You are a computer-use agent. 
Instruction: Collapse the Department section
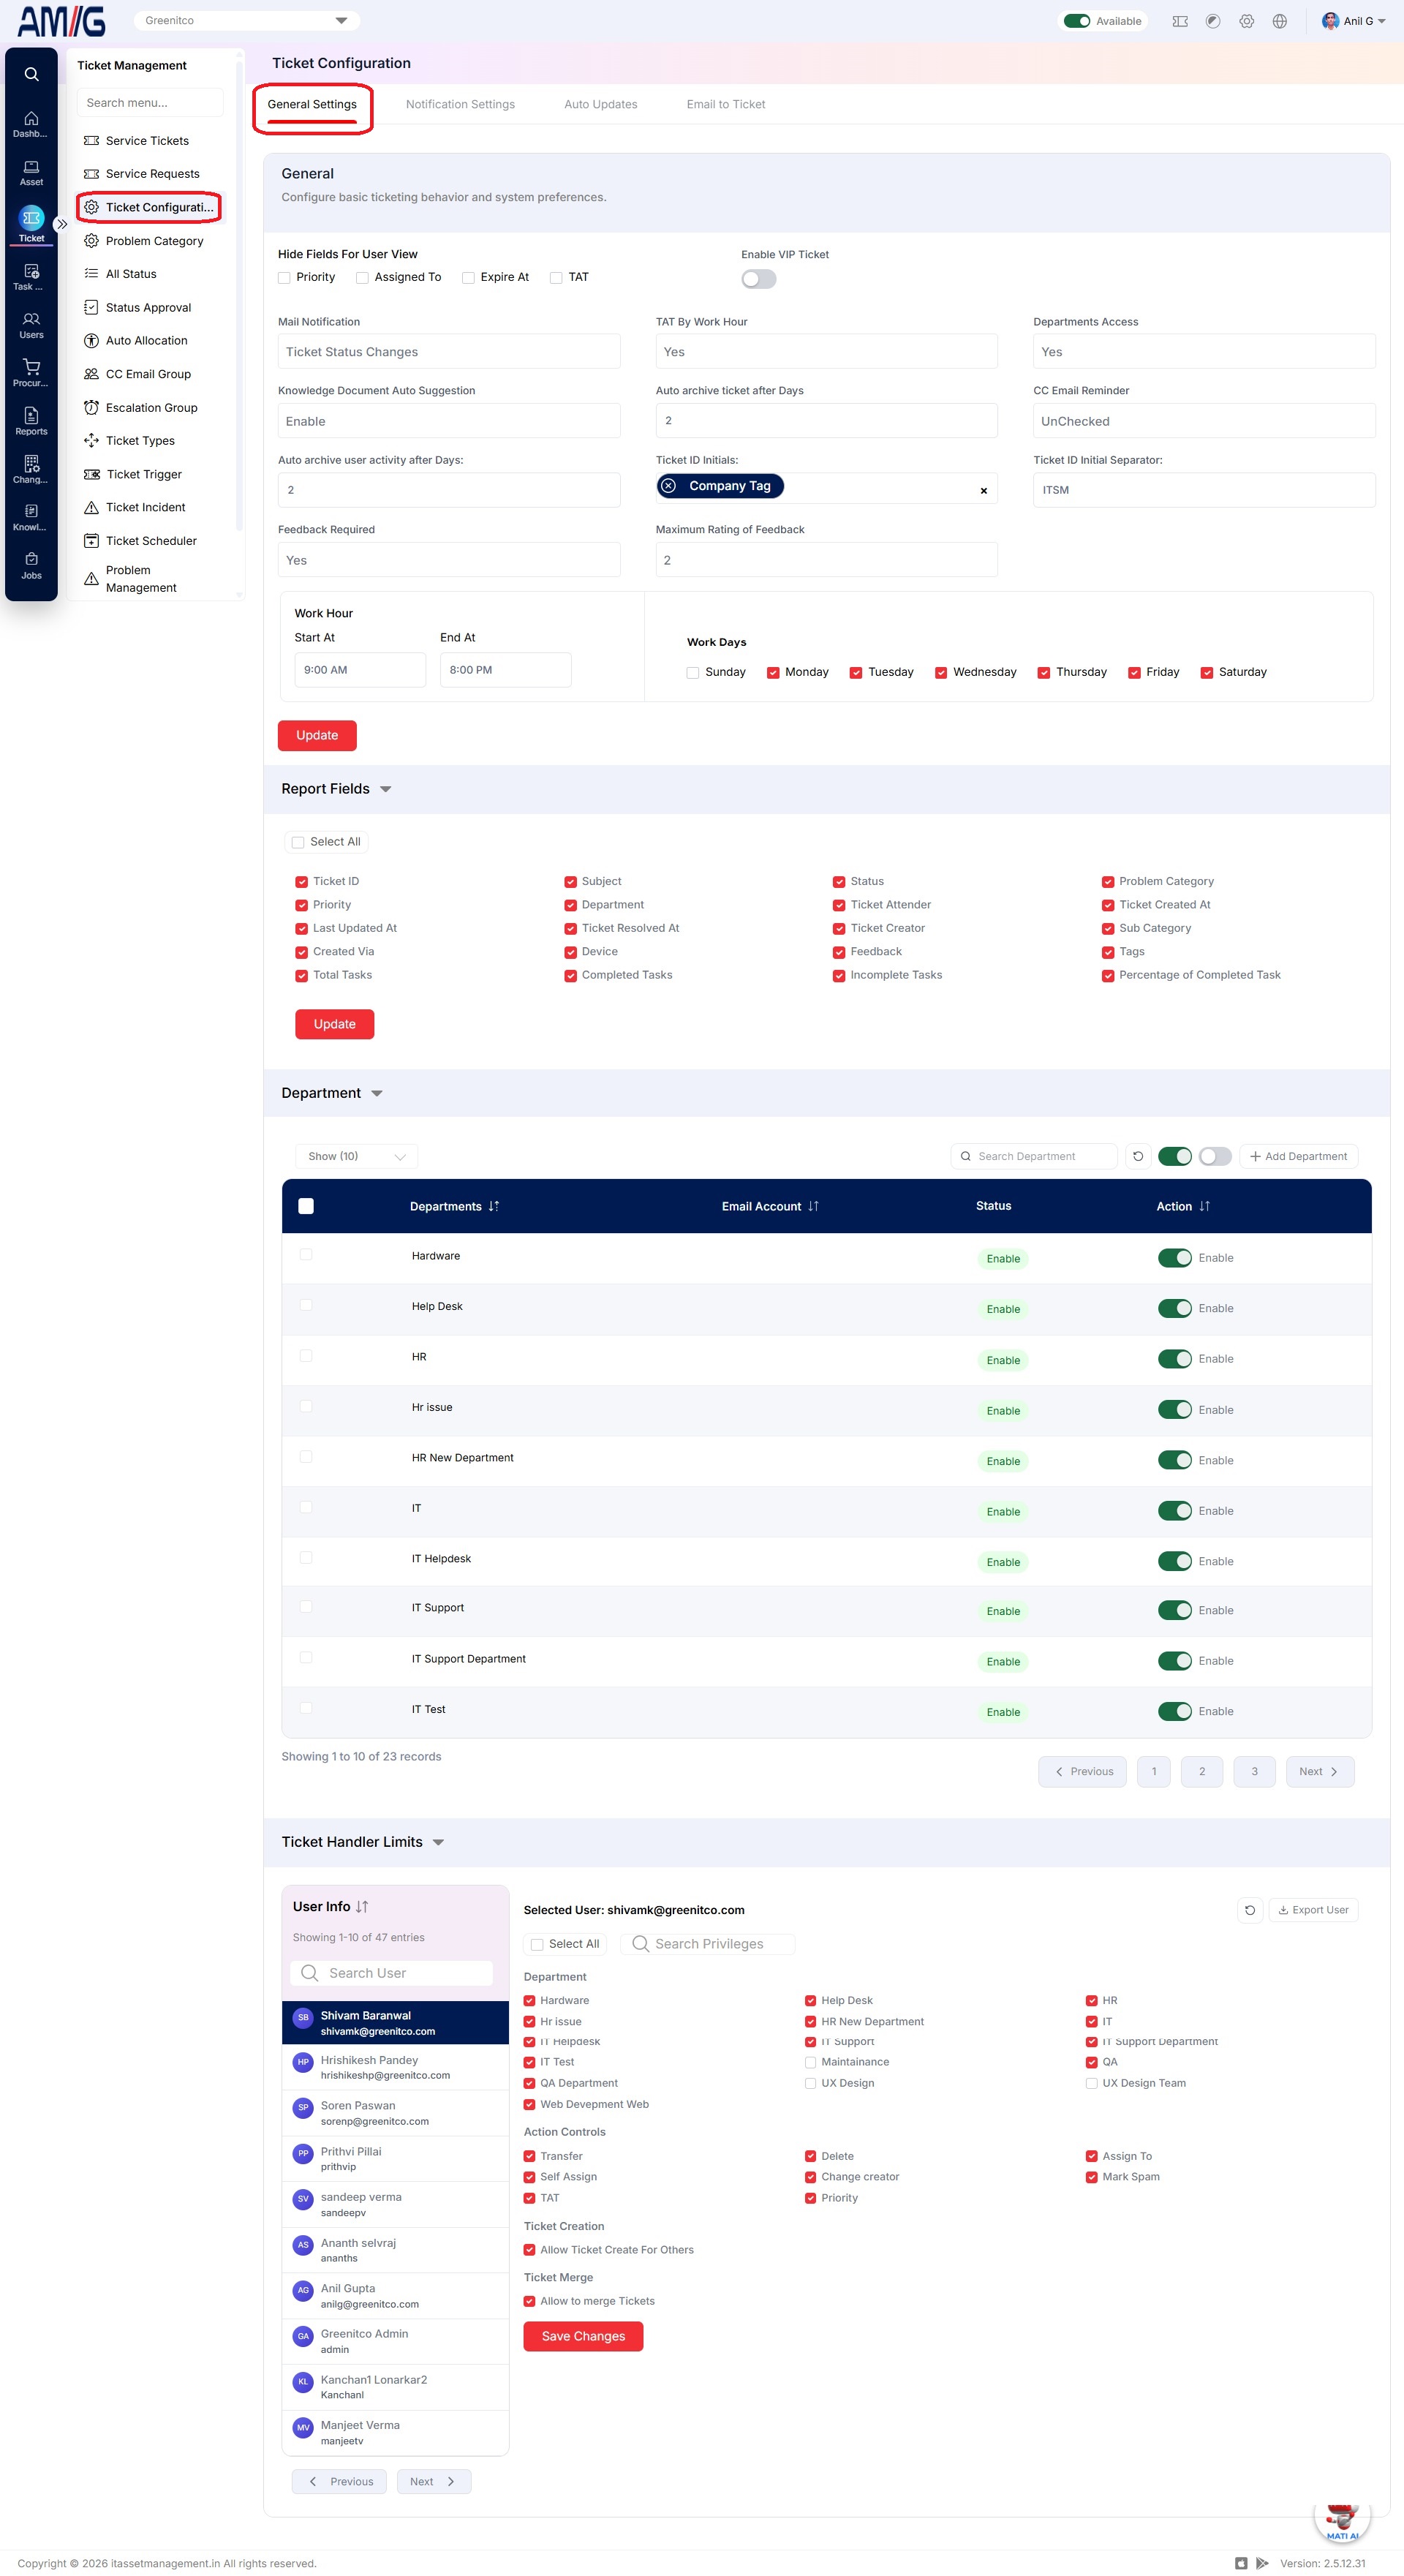tap(377, 1094)
